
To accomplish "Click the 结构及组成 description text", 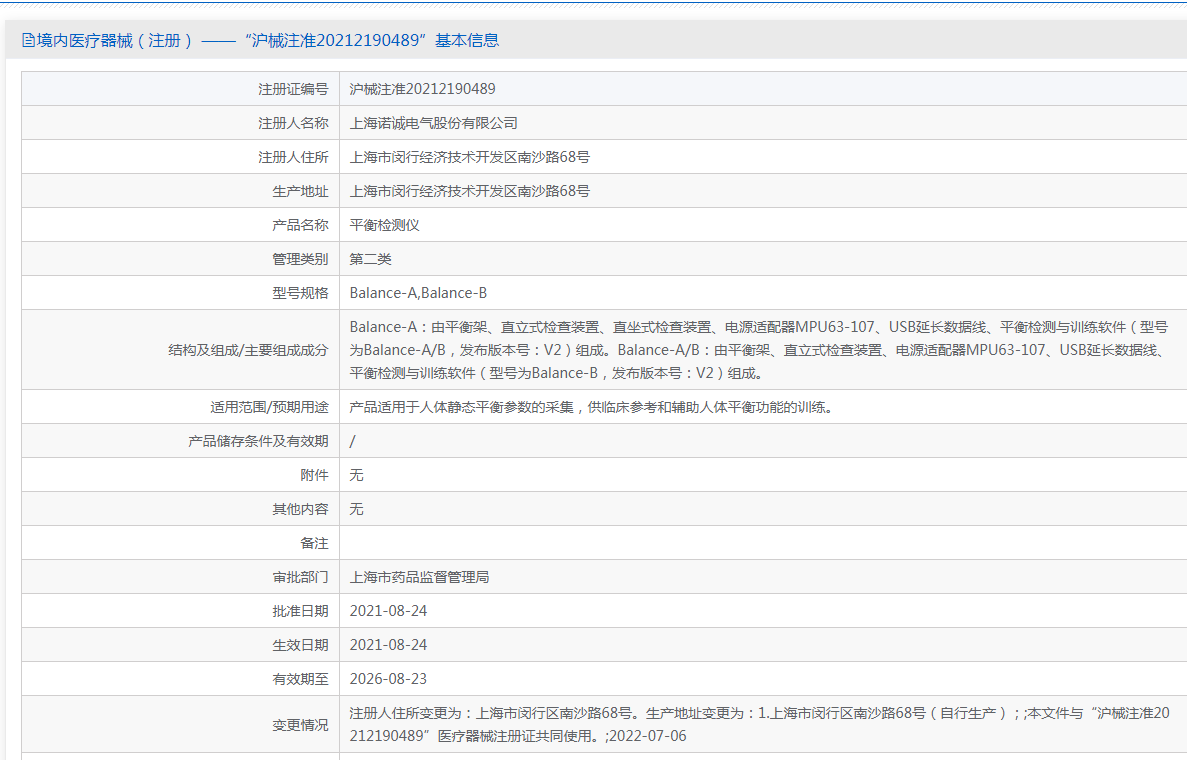I will tap(758, 350).
